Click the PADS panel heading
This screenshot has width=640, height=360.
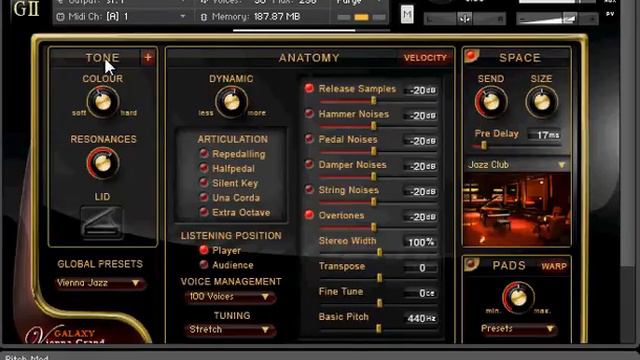(x=509, y=266)
